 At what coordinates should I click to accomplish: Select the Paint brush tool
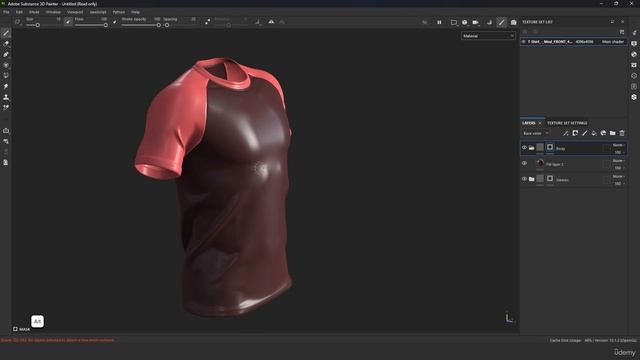click(6, 33)
